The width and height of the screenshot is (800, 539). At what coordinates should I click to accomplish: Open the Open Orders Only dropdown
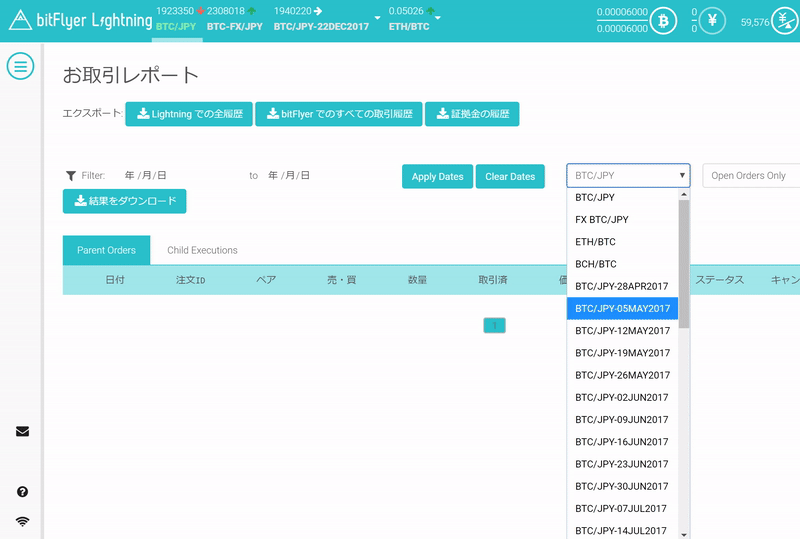(751, 176)
